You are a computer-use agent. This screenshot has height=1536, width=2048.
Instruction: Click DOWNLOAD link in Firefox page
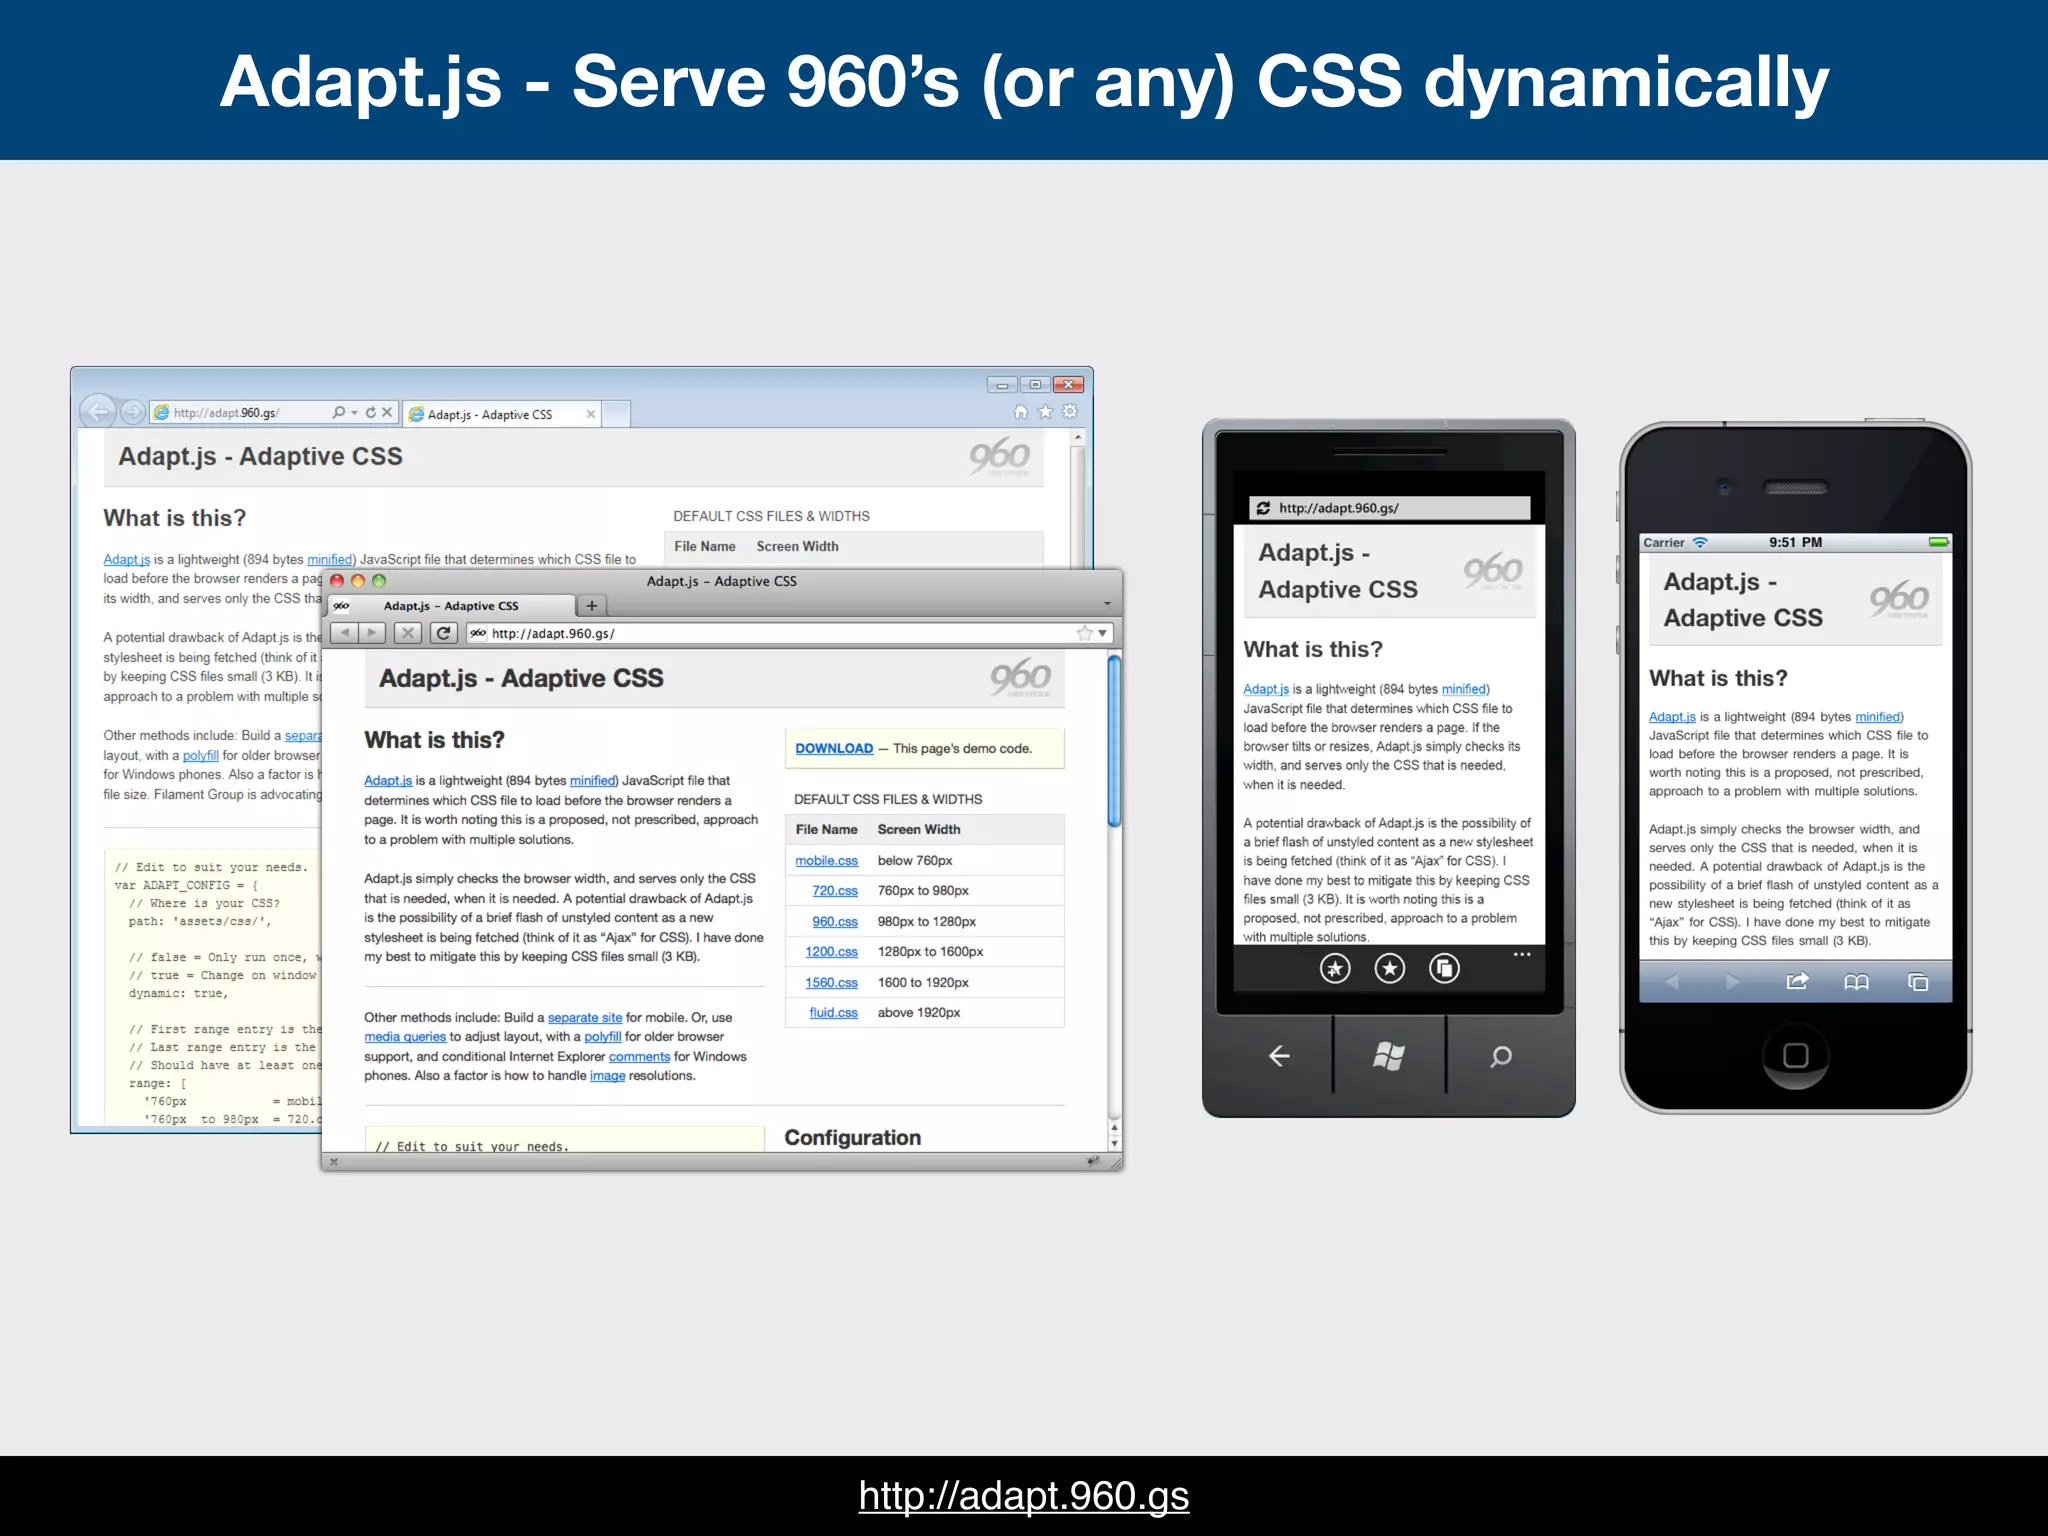coord(834,748)
